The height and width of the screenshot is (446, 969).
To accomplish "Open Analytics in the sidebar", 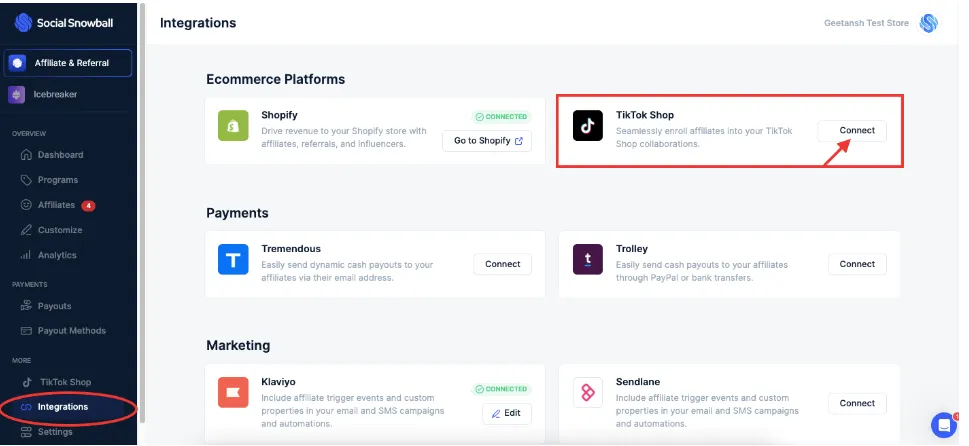I will (57, 255).
